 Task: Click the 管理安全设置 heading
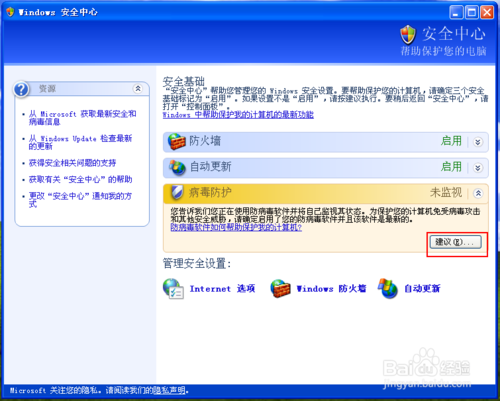[x=197, y=264]
